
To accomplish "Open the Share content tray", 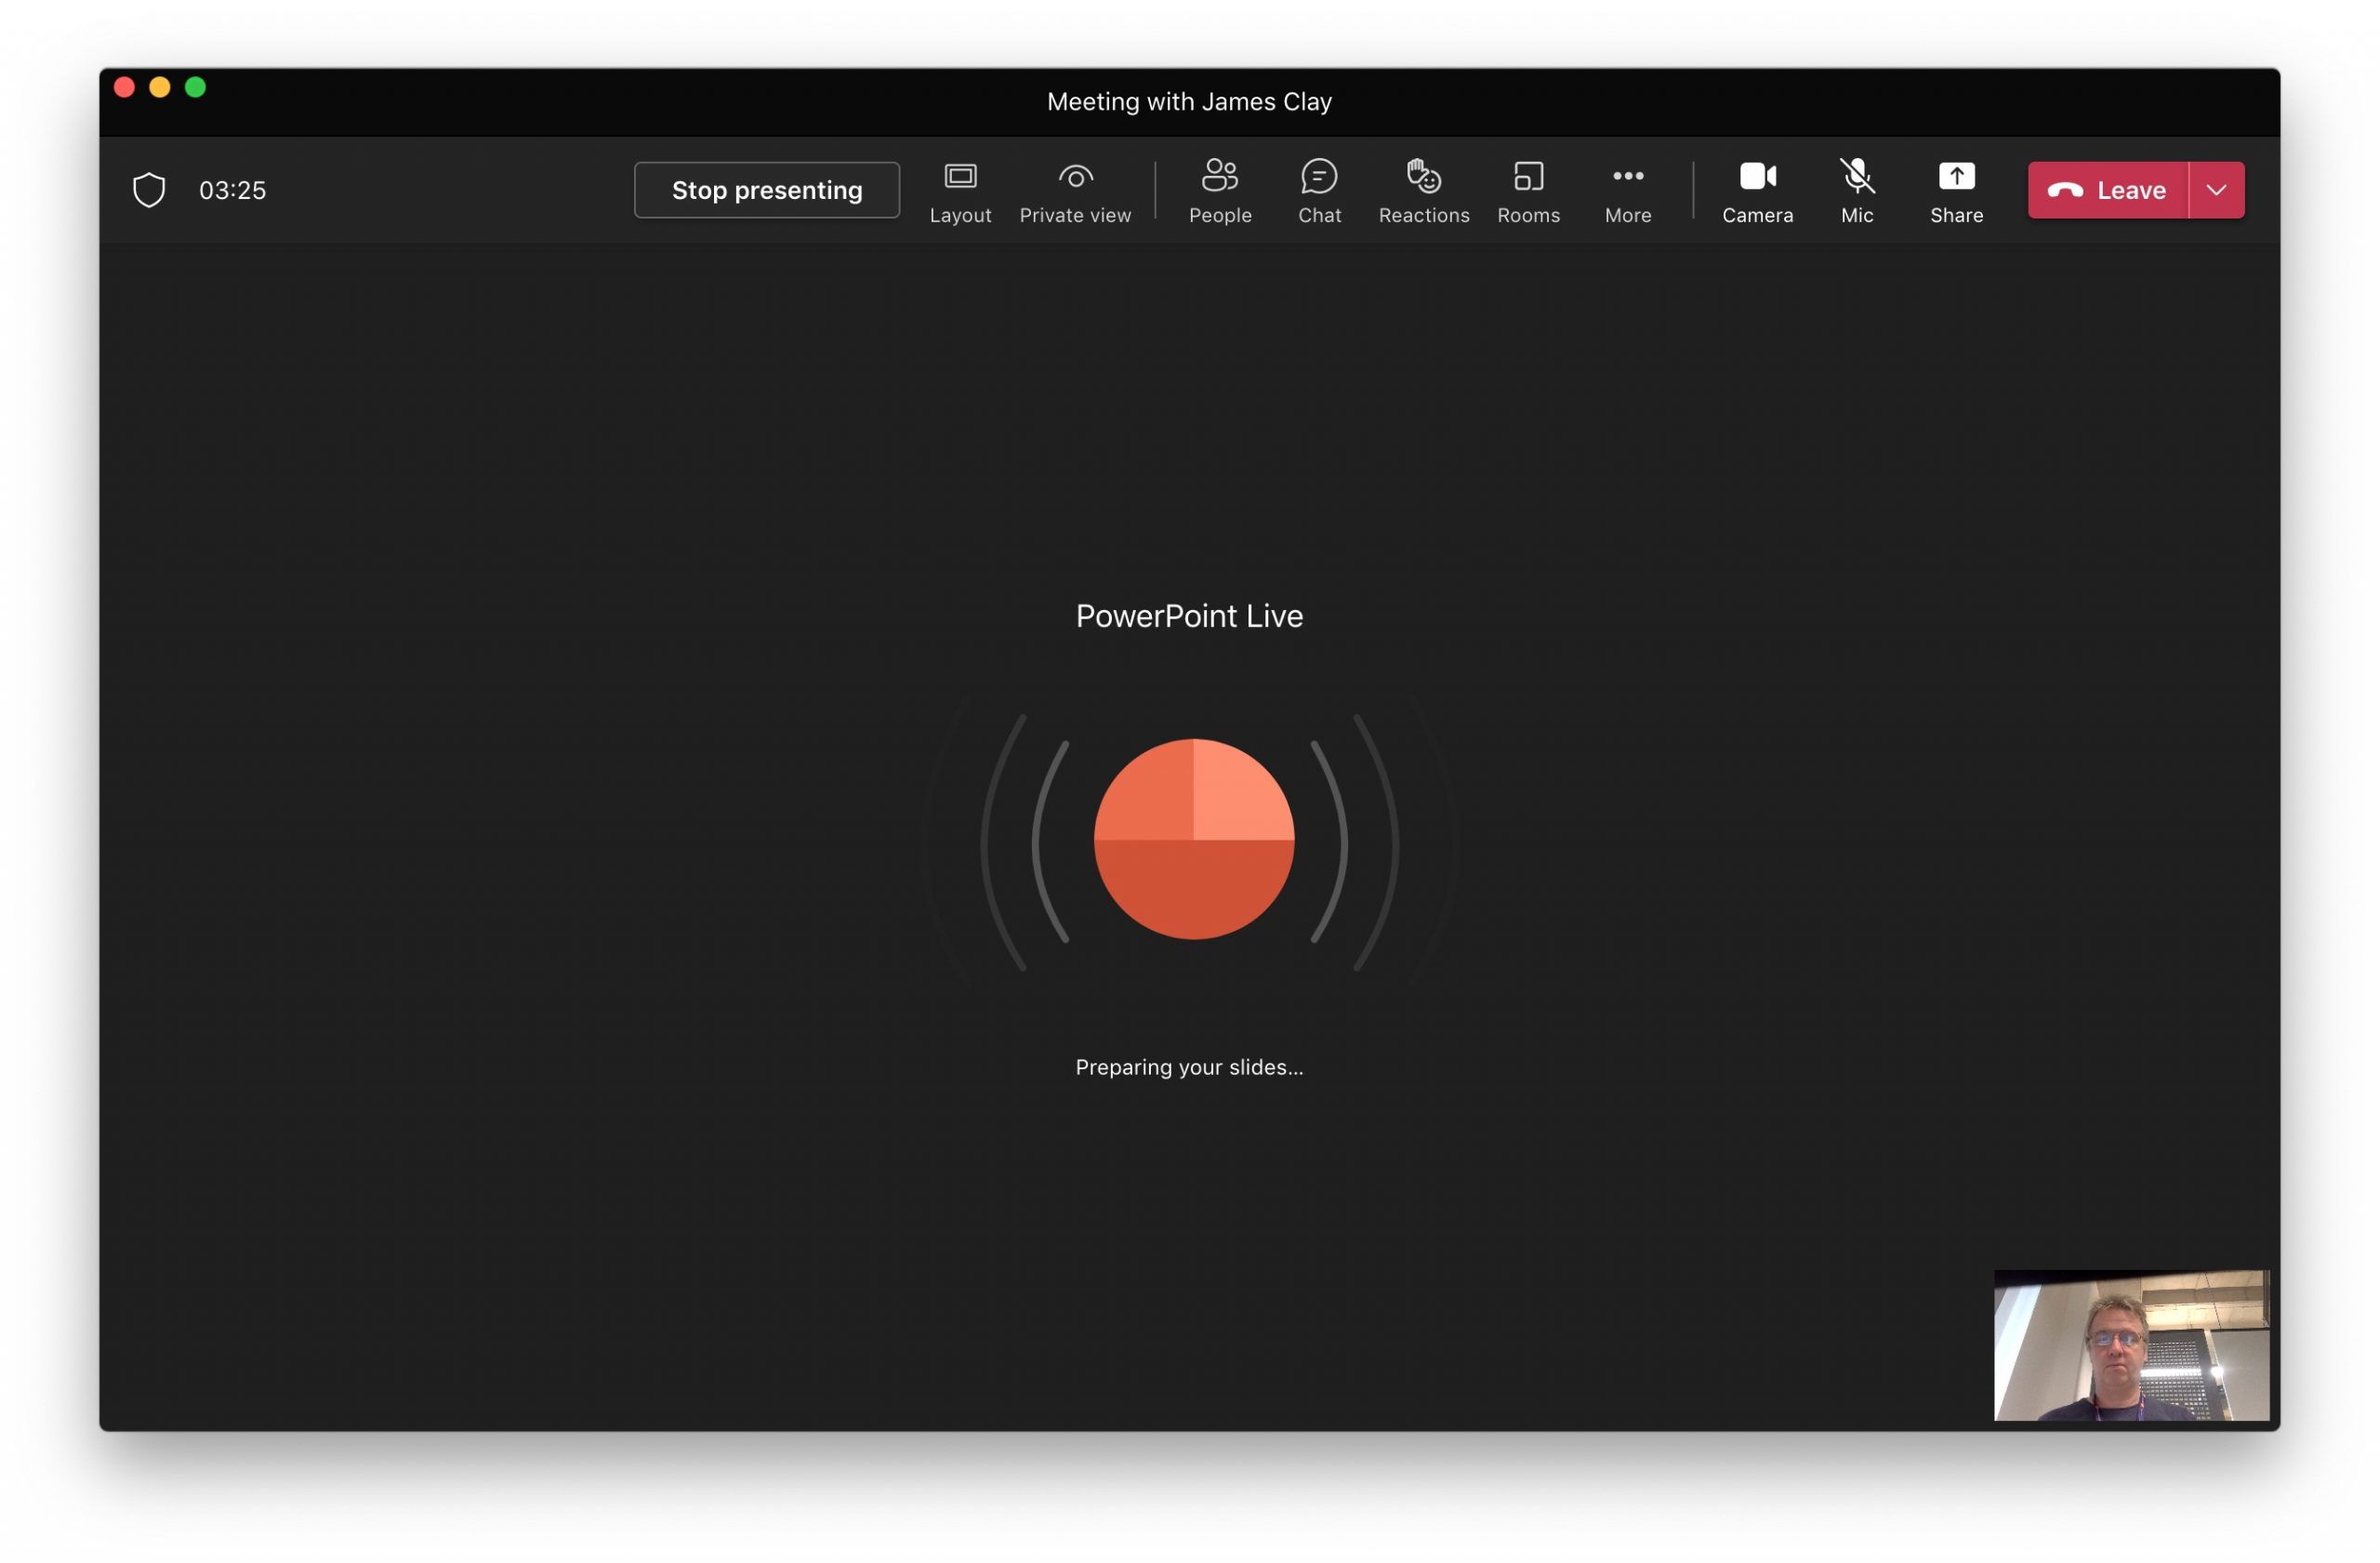I will coord(1956,192).
